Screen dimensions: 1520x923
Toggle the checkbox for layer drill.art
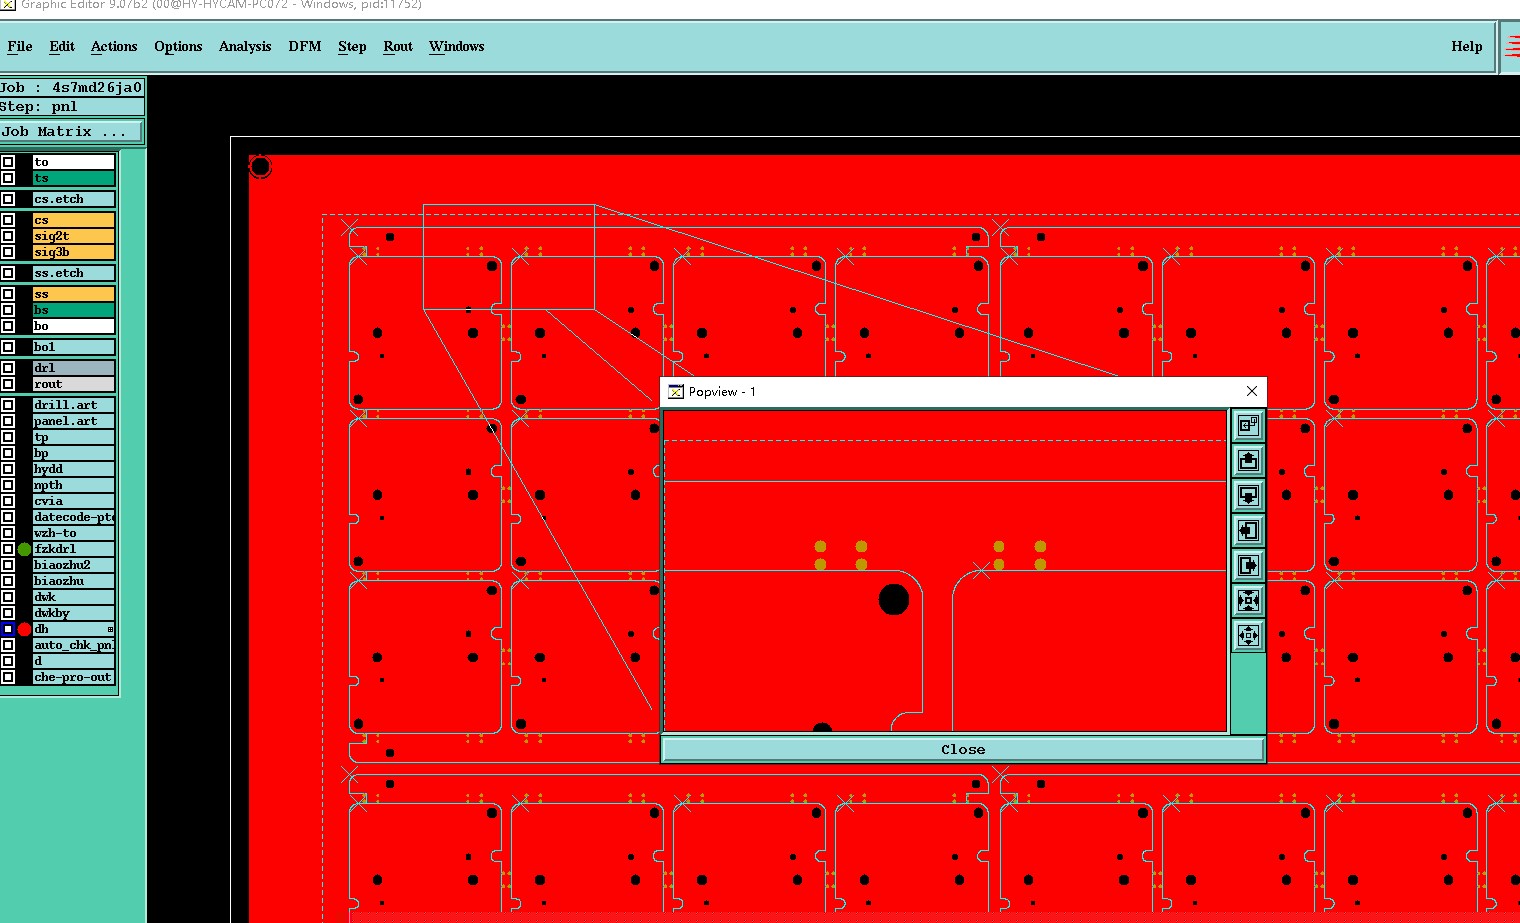(x=8, y=405)
